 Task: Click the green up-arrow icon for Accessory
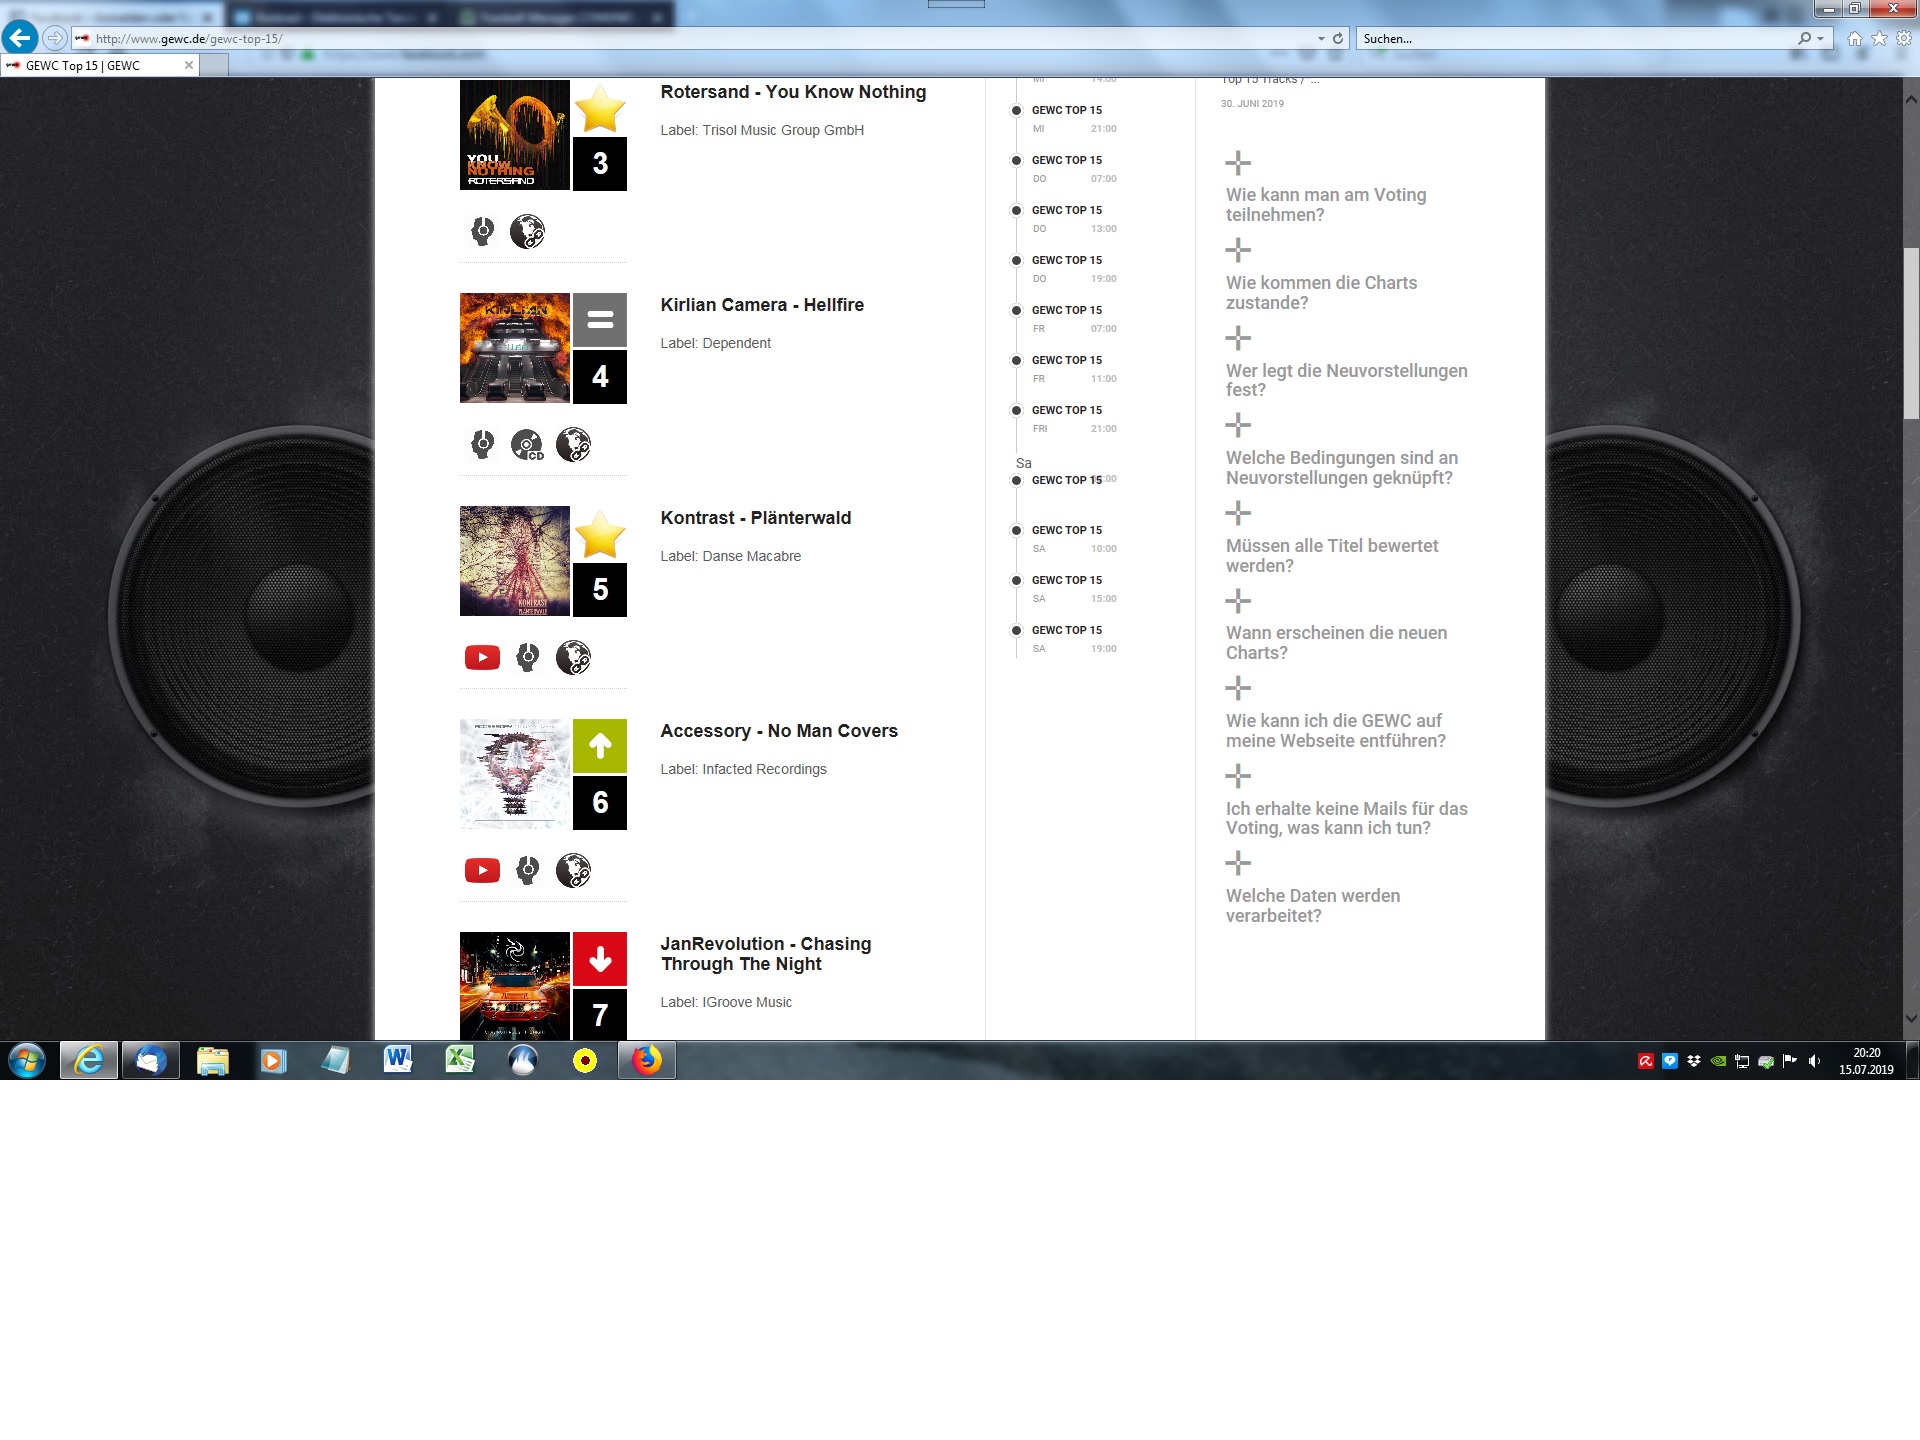pos(600,746)
